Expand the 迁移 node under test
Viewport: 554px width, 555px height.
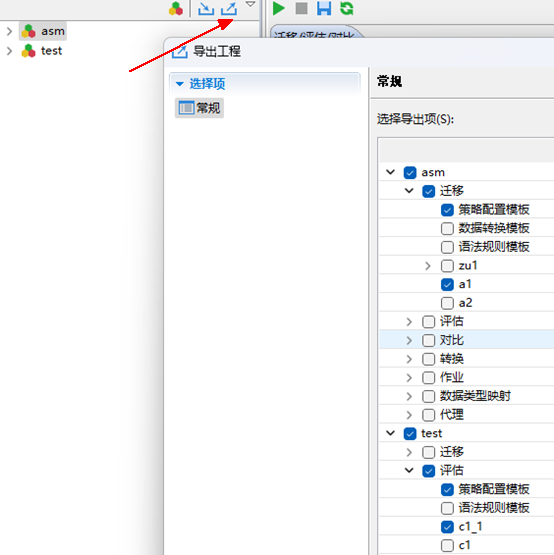pos(409,452)
